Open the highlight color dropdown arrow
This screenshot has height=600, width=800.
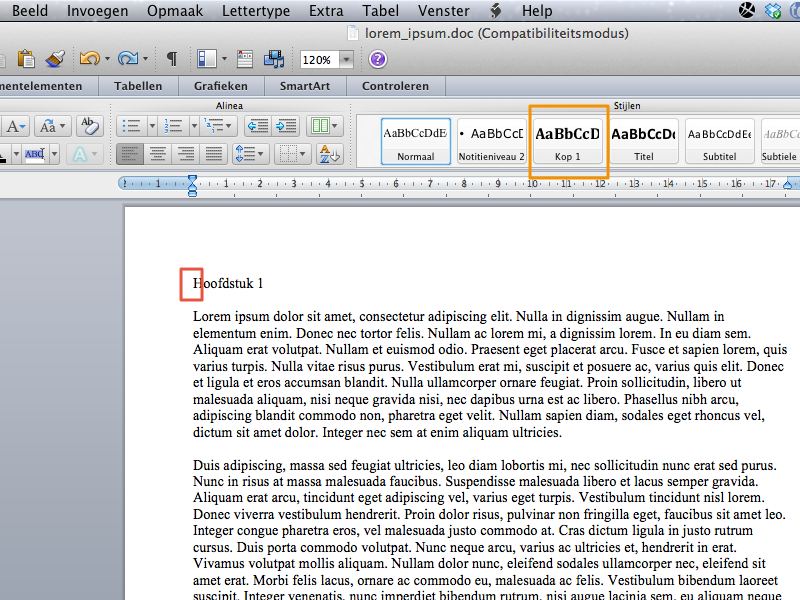pos(54,154)
